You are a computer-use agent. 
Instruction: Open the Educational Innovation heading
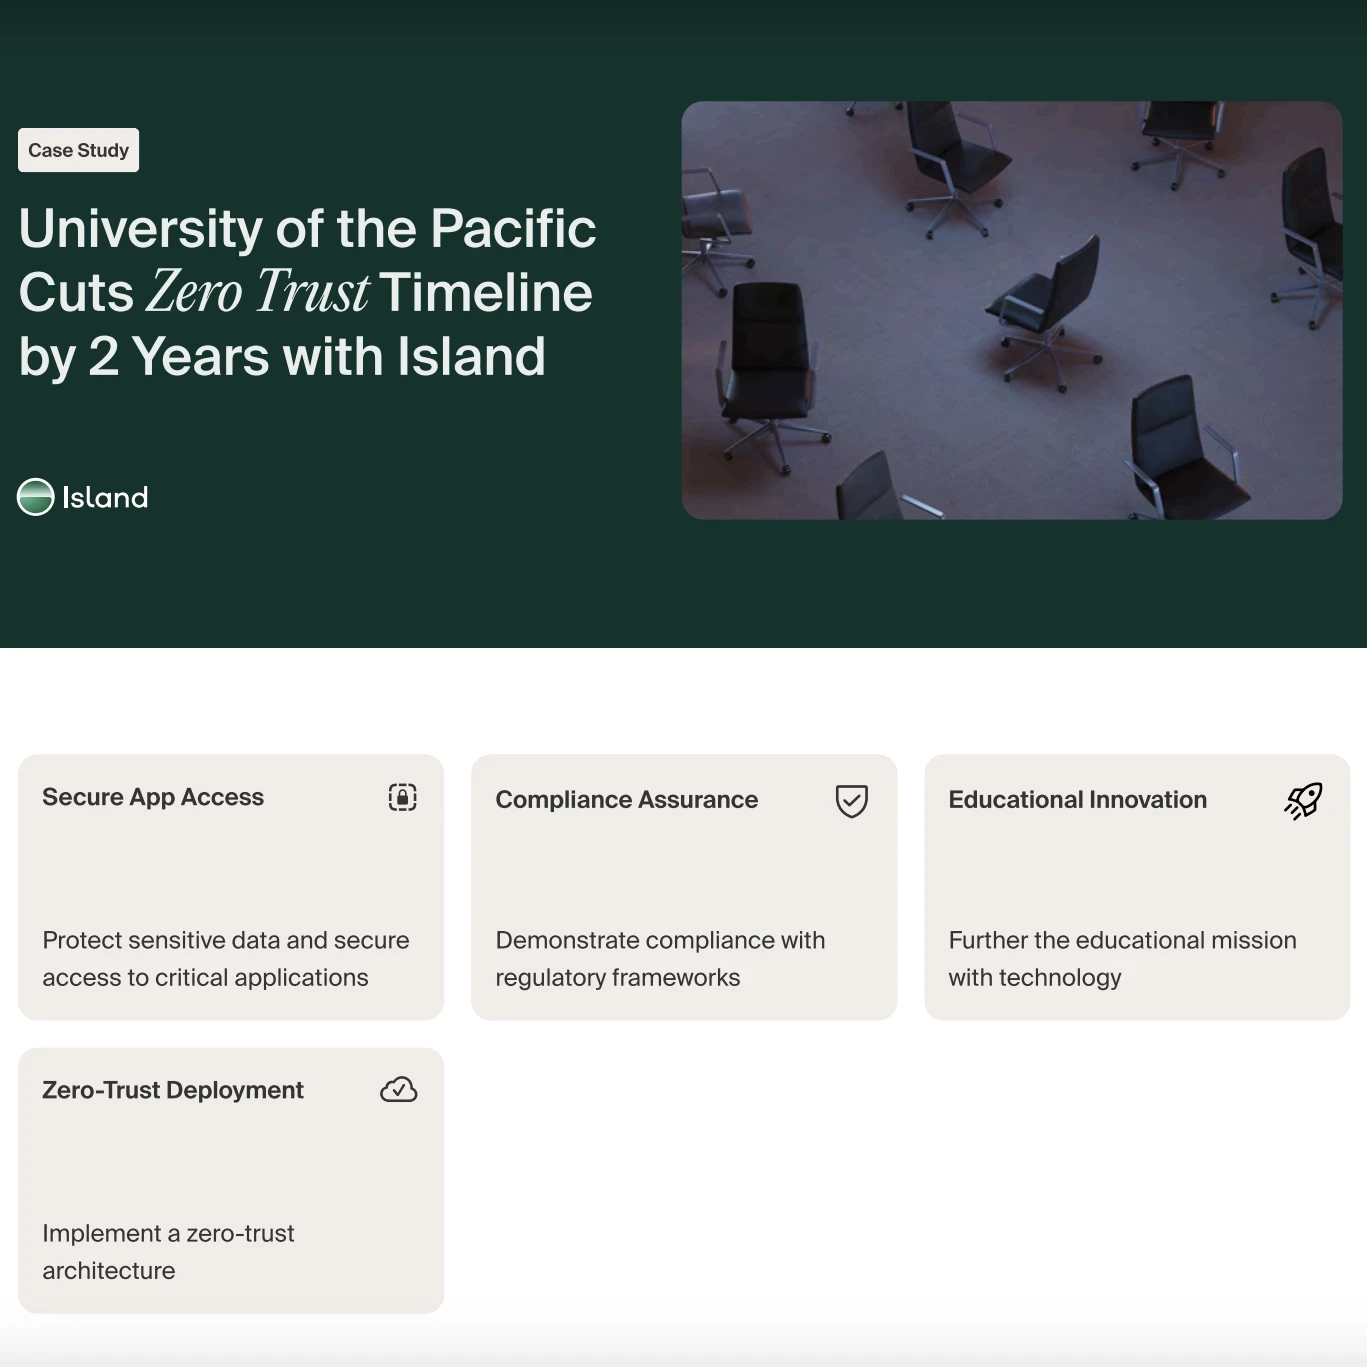pos(1077,800)
